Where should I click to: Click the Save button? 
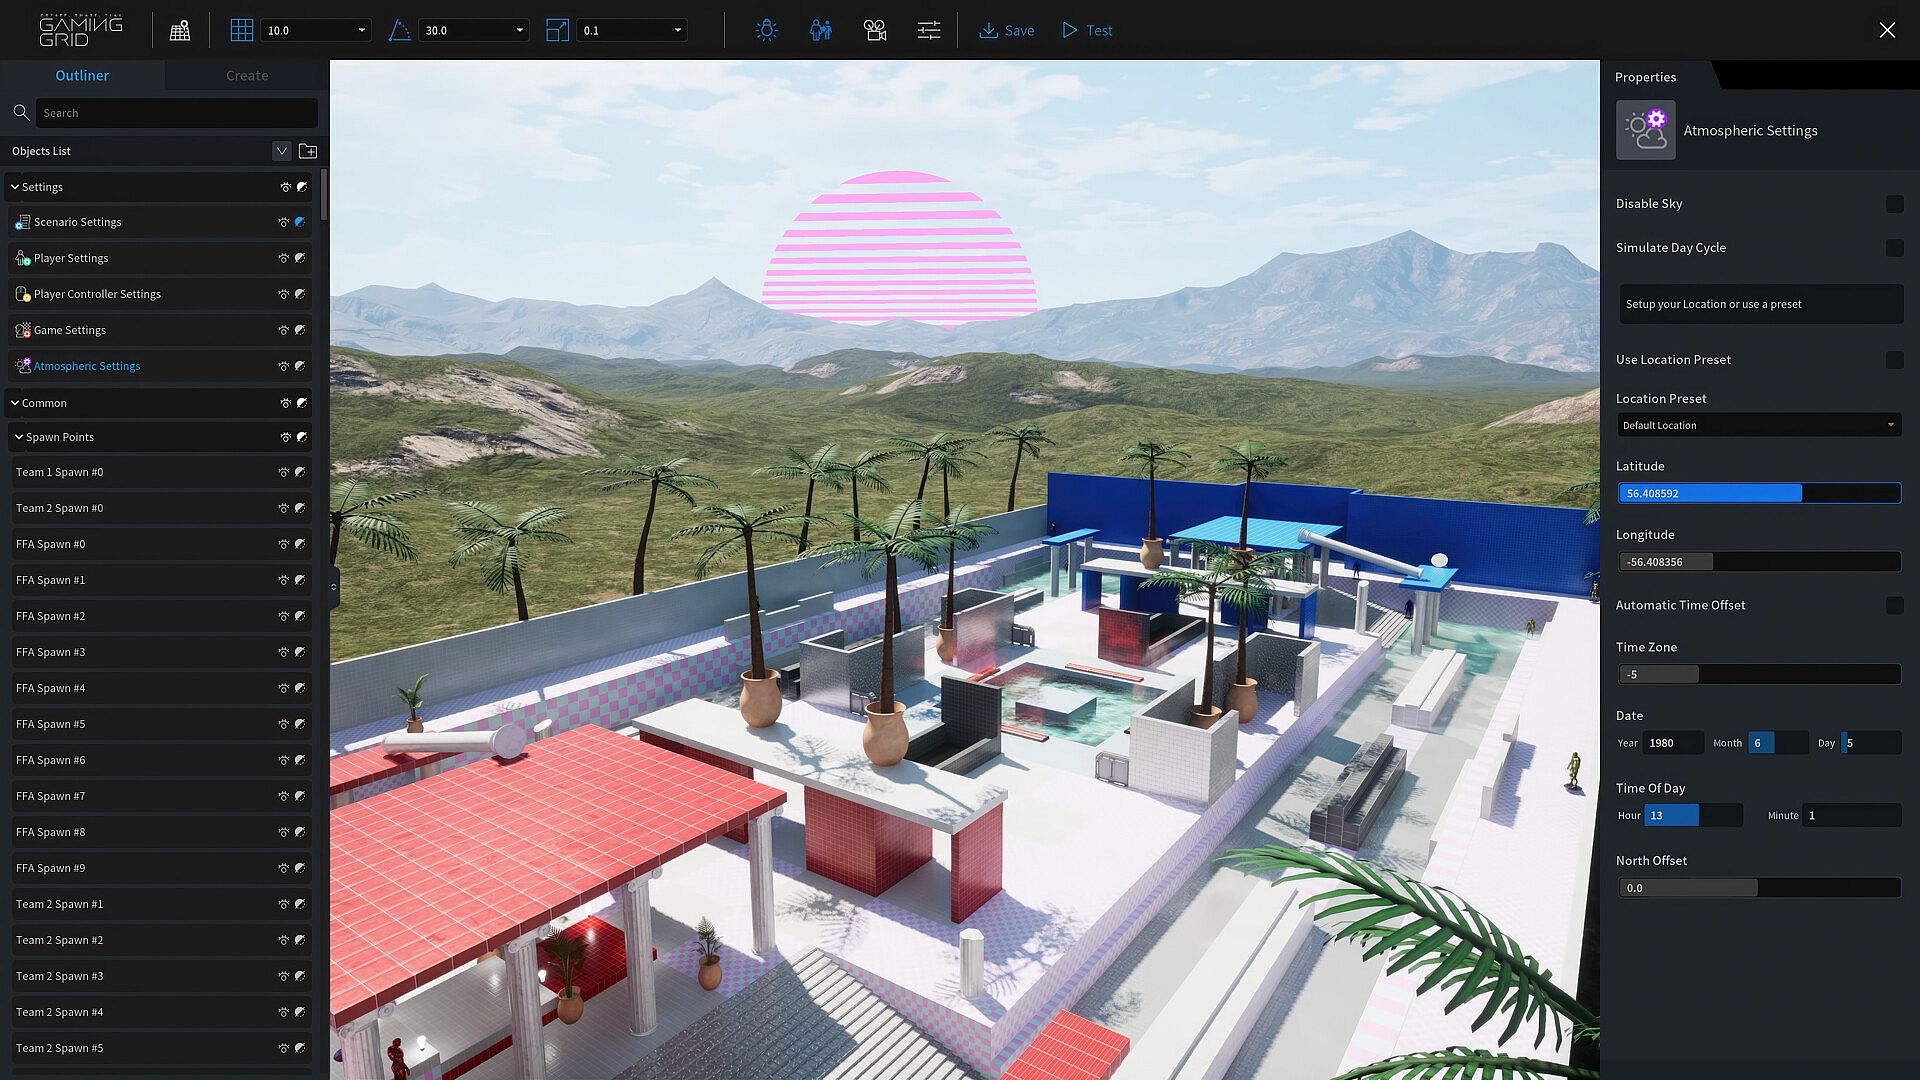[1007, 30]
